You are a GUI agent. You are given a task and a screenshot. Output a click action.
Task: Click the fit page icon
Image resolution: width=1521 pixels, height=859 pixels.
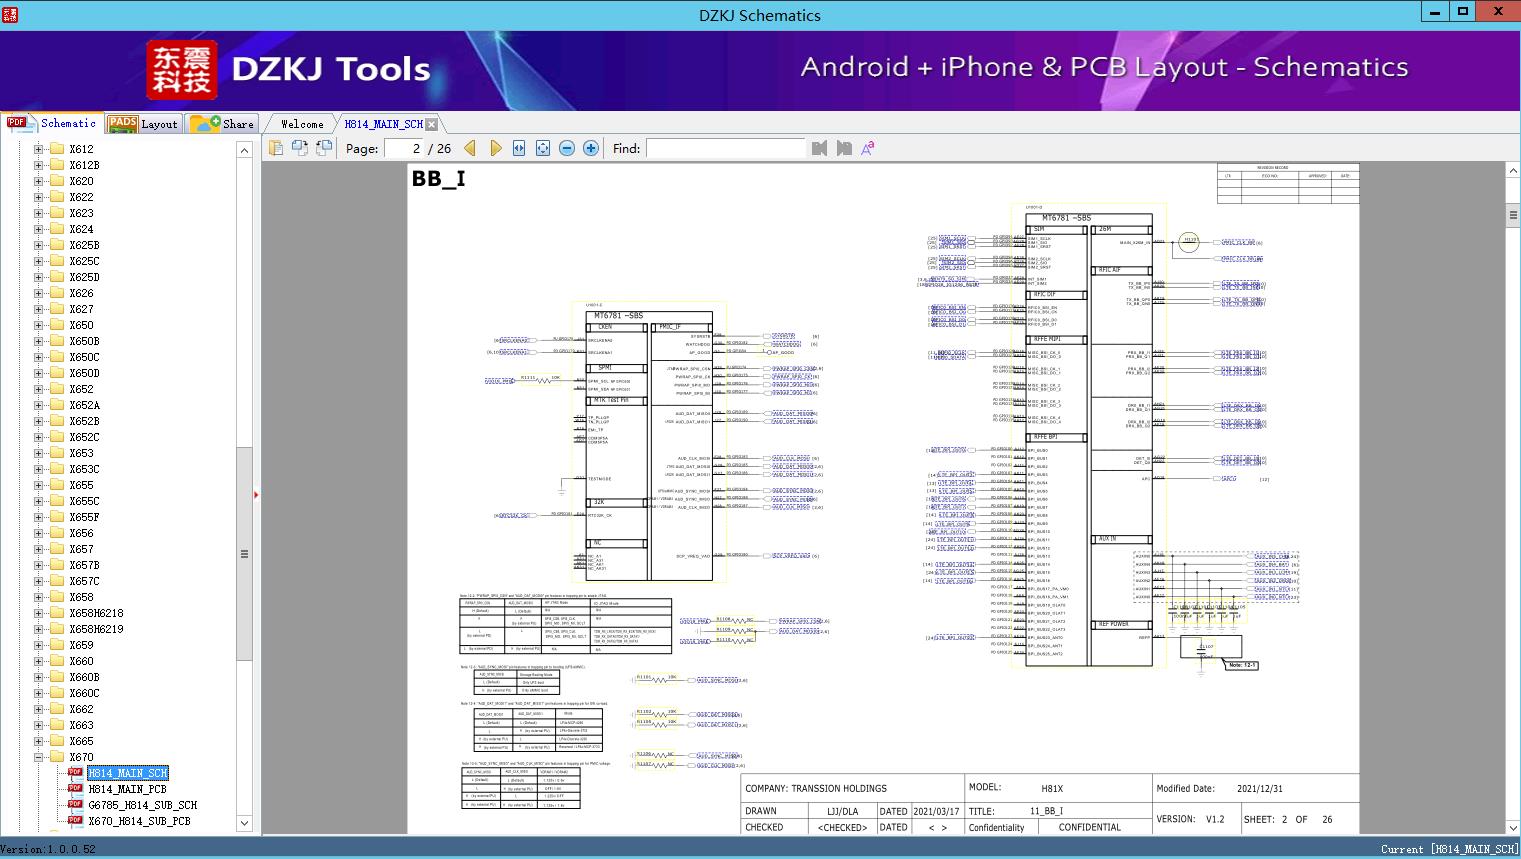pos(543,148)
